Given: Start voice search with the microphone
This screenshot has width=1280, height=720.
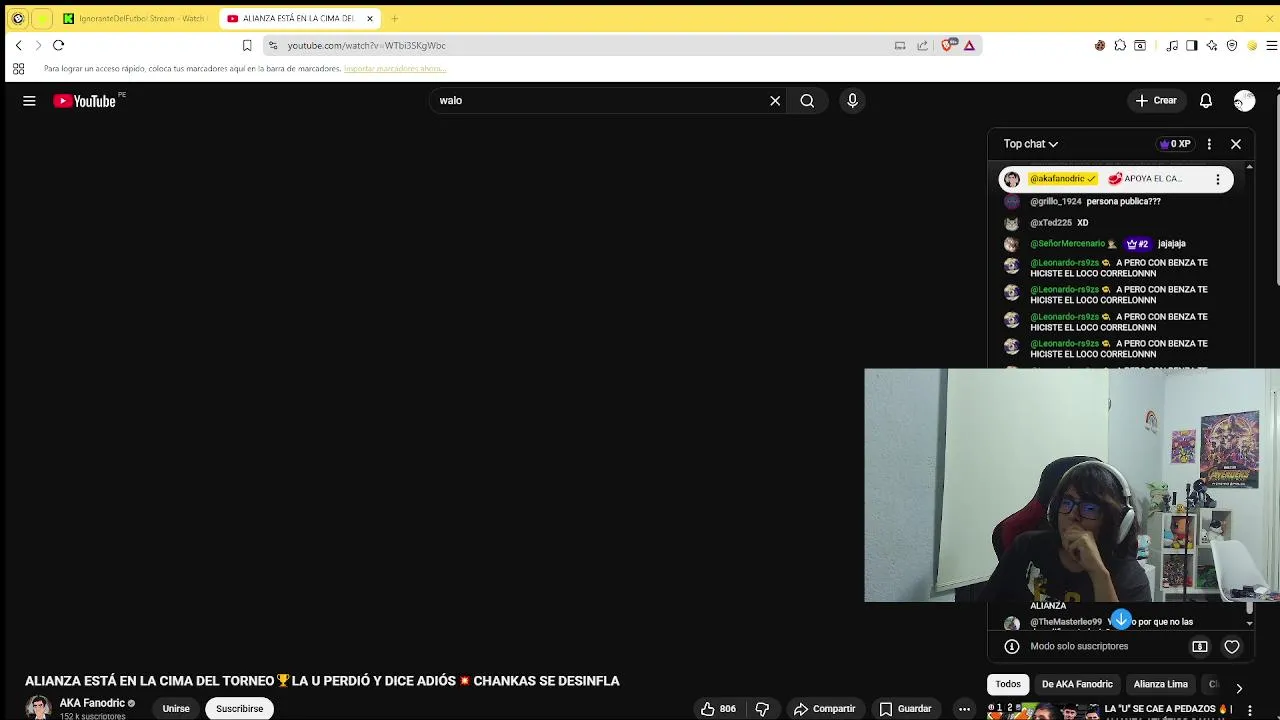Looking at the screenshot, I should [852, 101].
